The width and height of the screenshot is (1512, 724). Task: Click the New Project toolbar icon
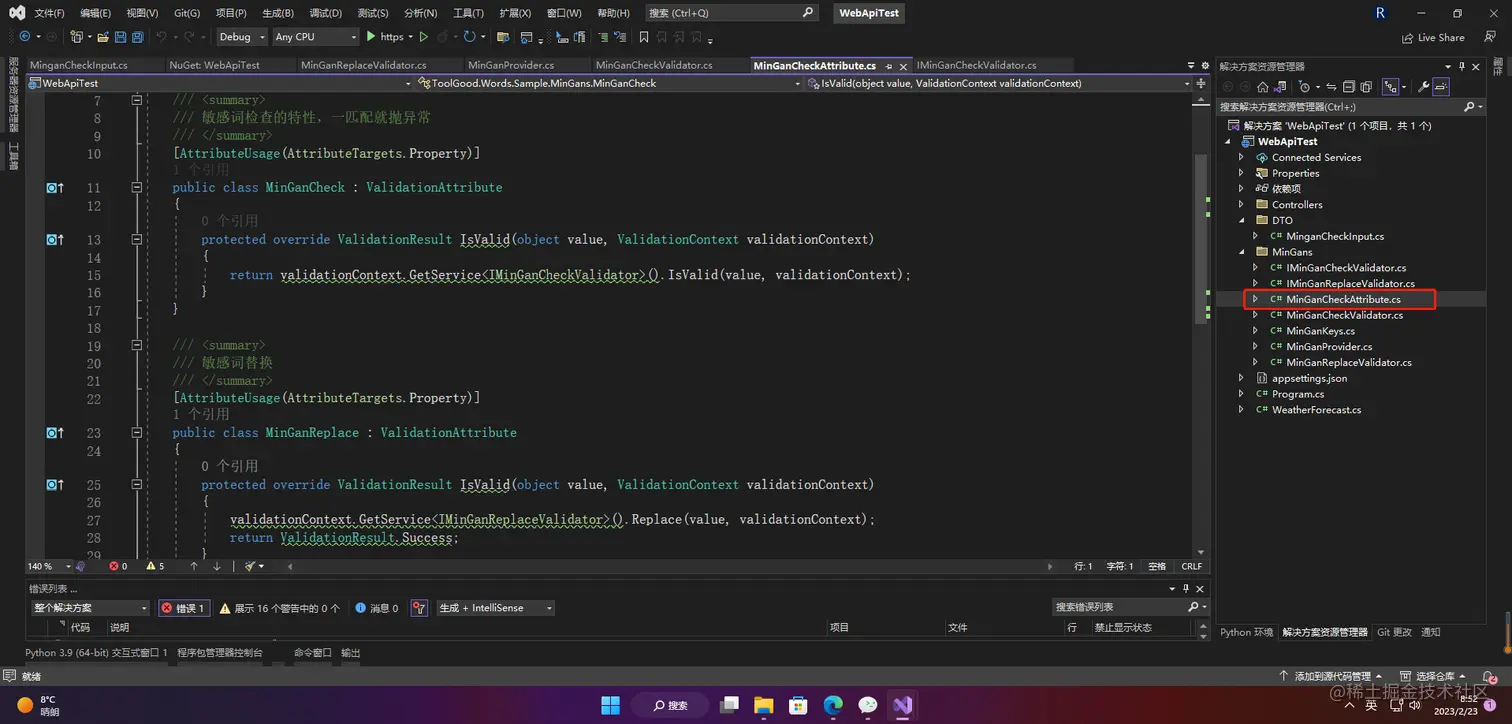pyautogui.click(x=76, y=37)
